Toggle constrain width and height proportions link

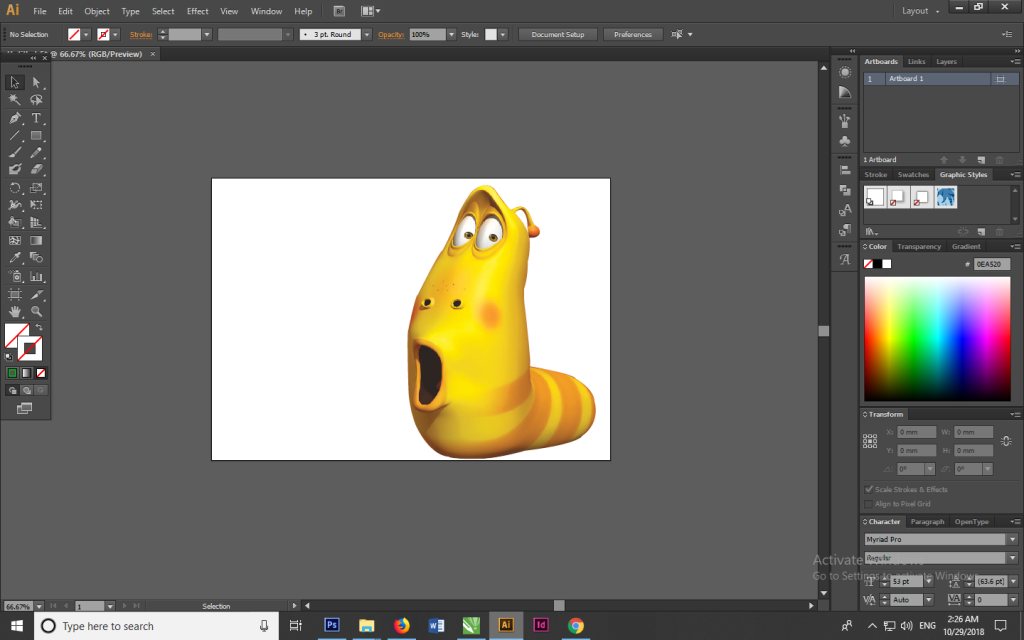[x=1005, y=441]
